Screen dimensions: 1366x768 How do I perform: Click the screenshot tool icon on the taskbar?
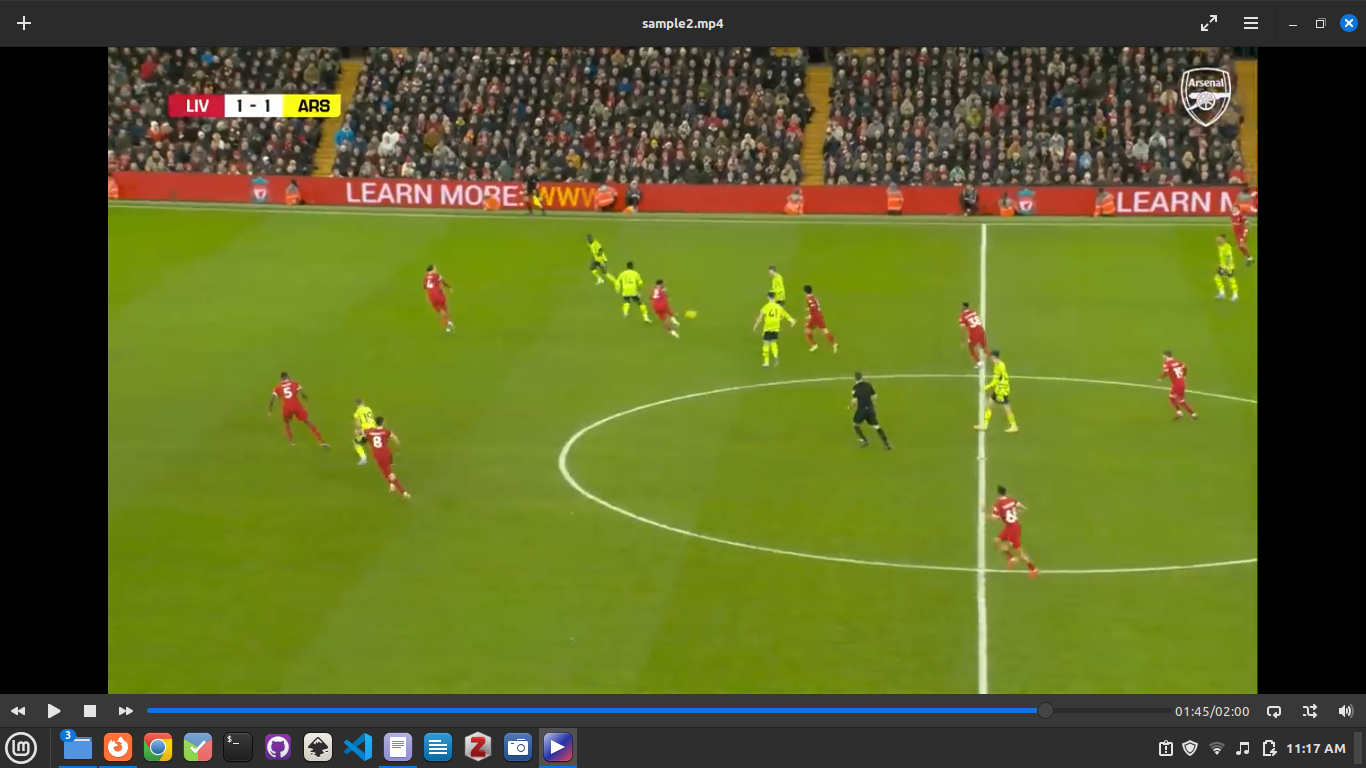click(518, 747)
